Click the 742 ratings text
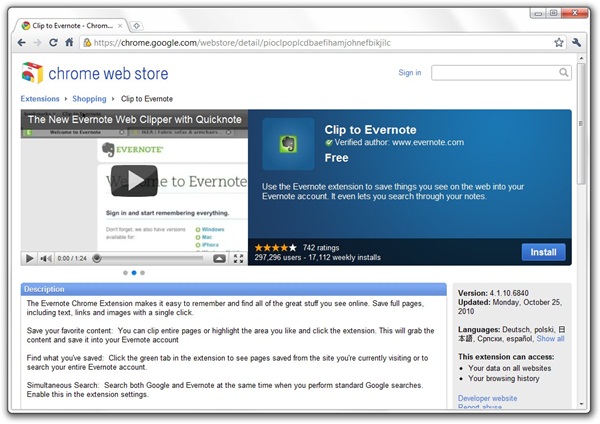This screenshot has width=600, height=424. tap(321, 248)
